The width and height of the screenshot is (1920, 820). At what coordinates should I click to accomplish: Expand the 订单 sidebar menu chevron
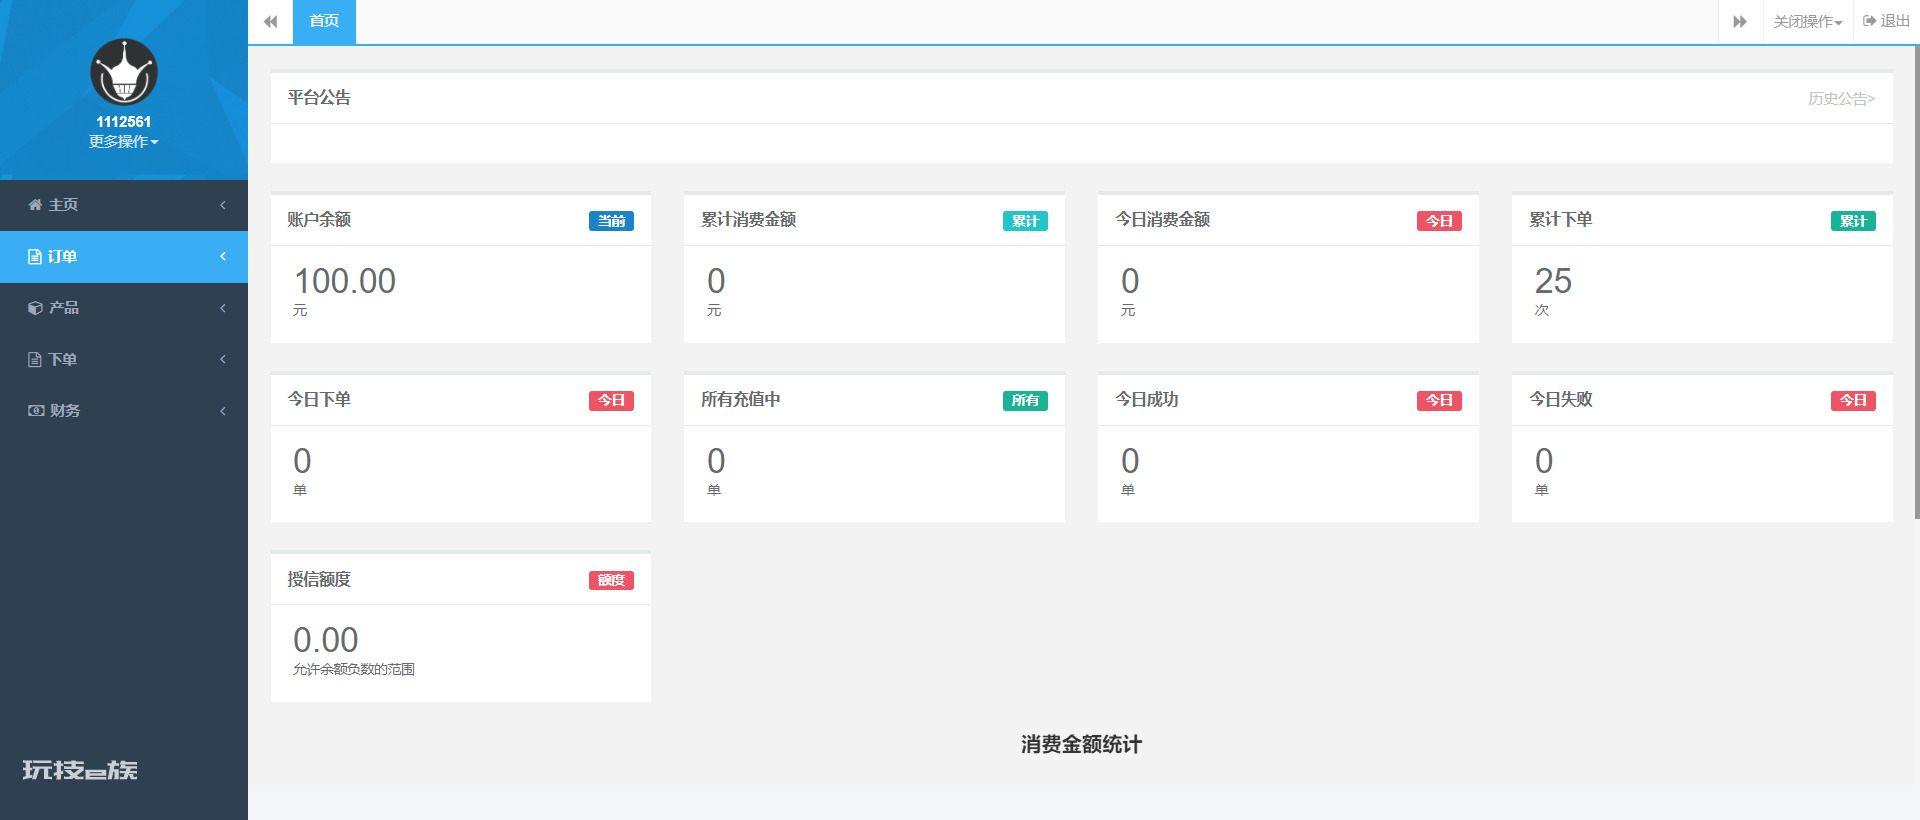[223, 257]
